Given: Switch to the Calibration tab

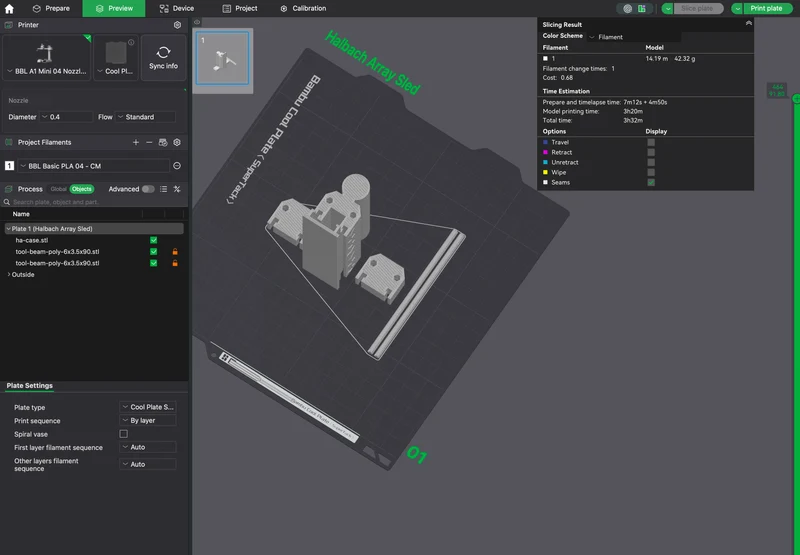Looking at the screenshot, I should [x=304, y=9].
